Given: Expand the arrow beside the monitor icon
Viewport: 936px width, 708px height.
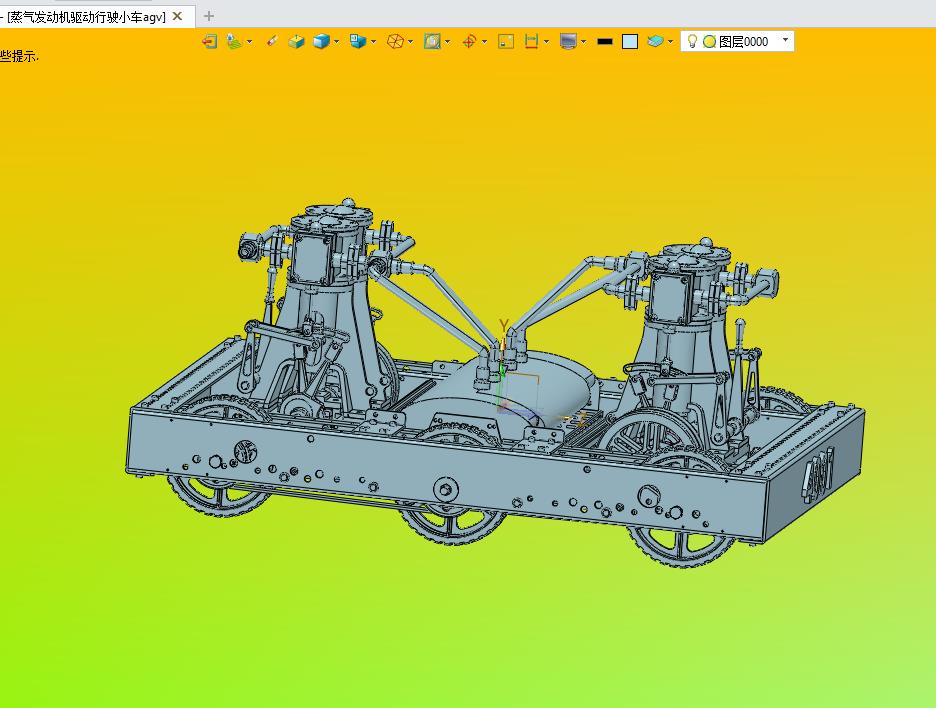Looking at the screenshot, I should click(x=584, y=42).
